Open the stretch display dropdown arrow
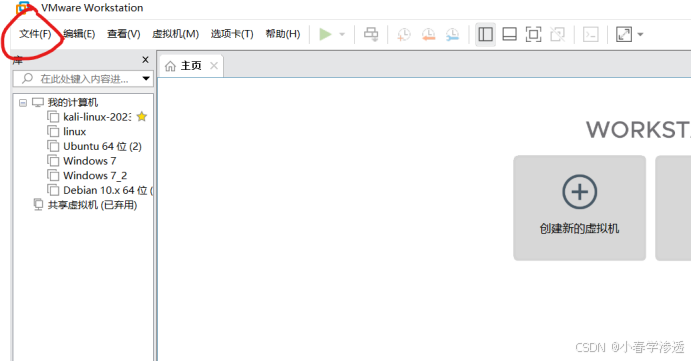692x361 pixels. [640, 34]
